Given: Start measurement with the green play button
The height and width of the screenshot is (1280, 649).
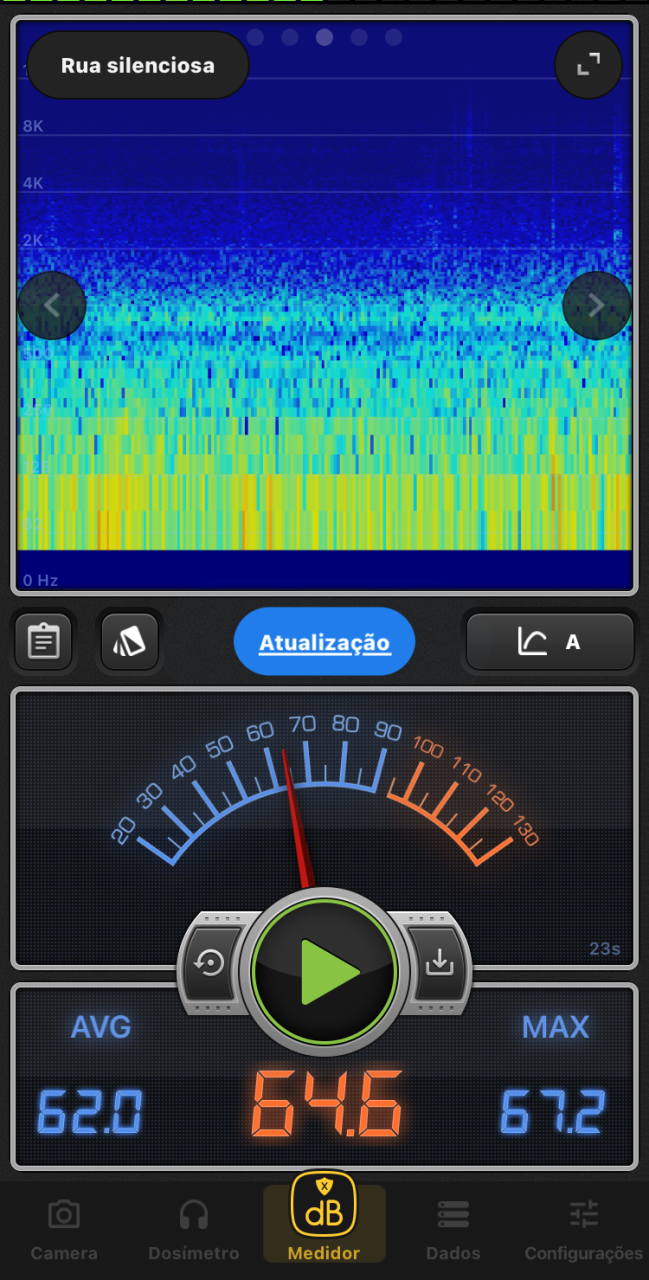Looking at the screenshot, I should point(325,970).
